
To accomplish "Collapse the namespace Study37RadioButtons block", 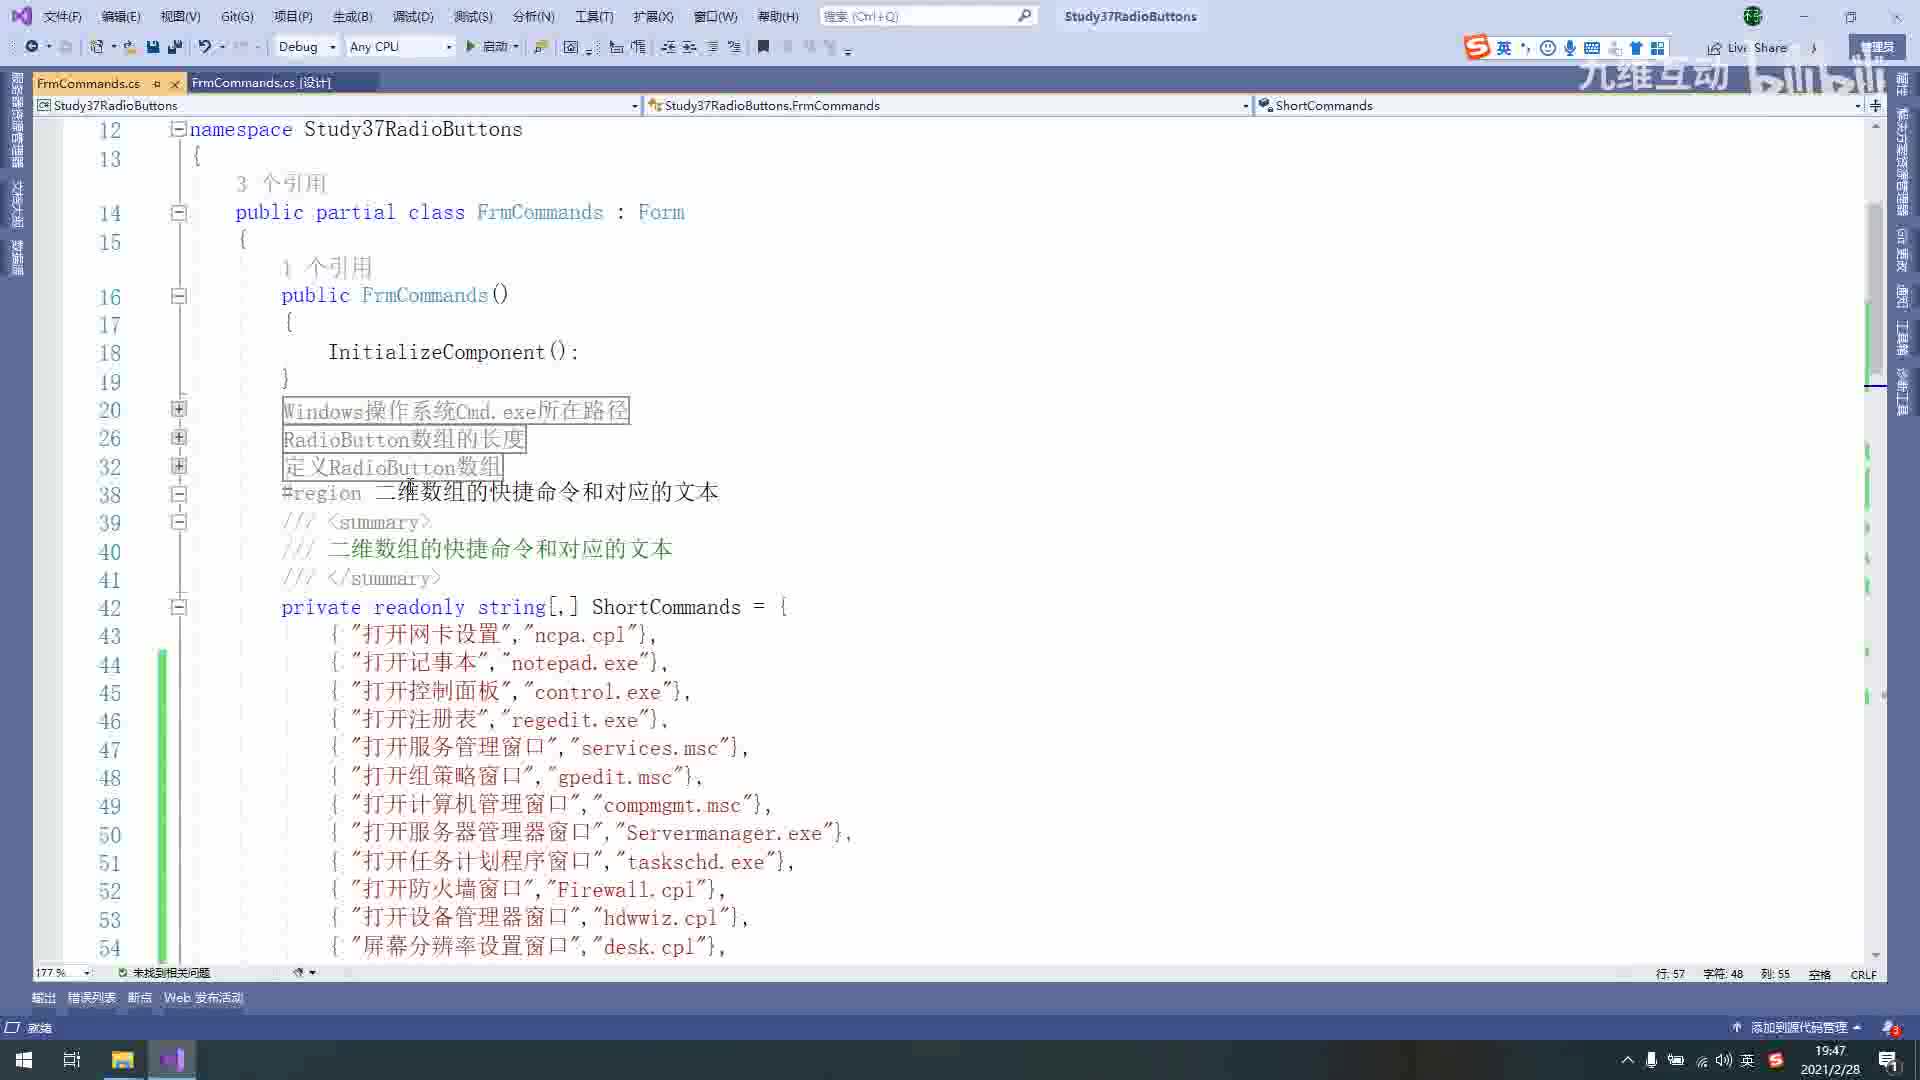I will point(178,129).
